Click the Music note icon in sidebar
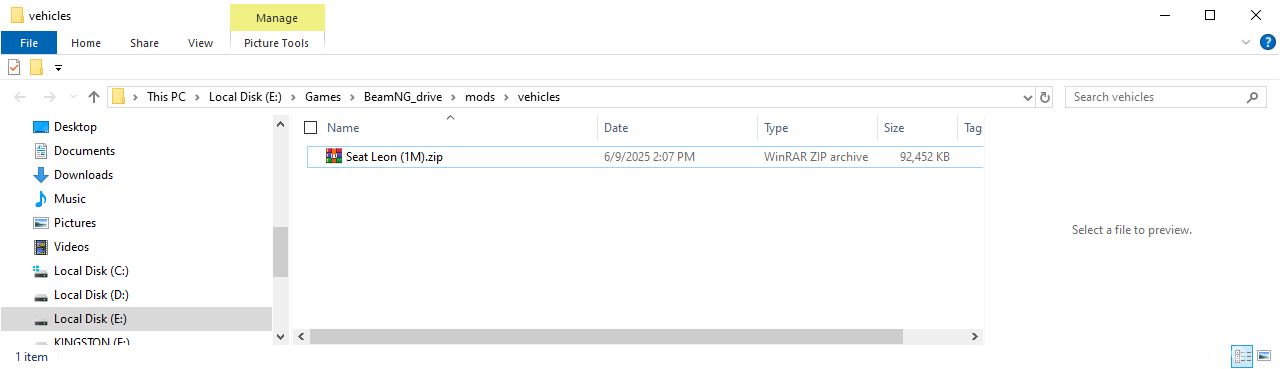 [41, 199]
